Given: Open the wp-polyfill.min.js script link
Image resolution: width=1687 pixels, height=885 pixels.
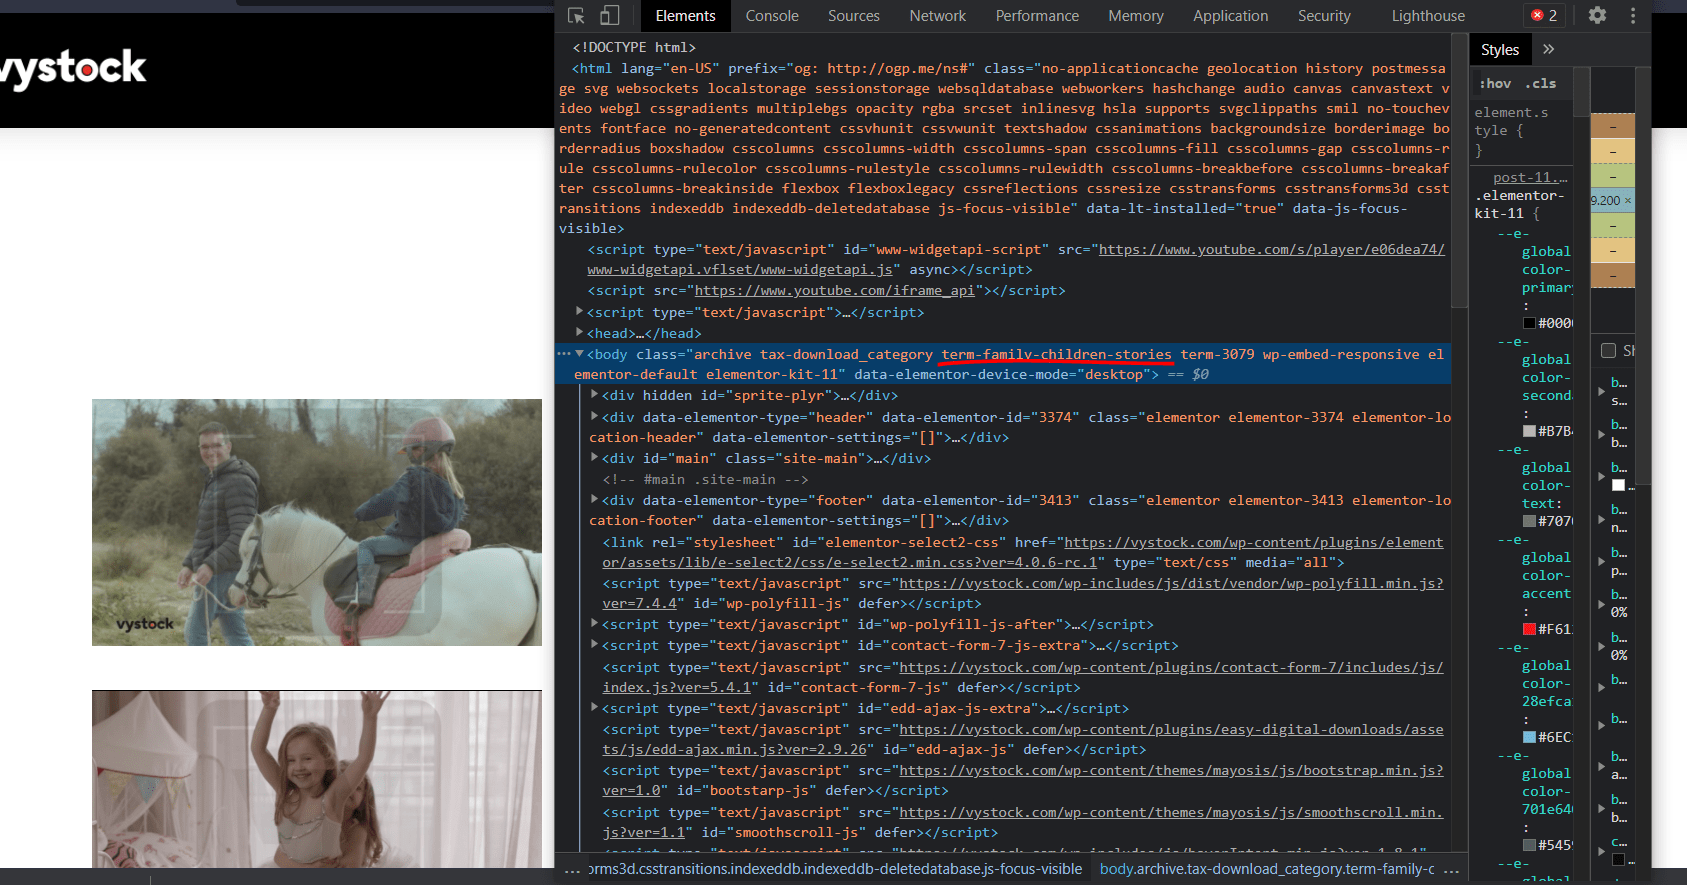Looking at the screenshot, I should tap(1023, 593).
